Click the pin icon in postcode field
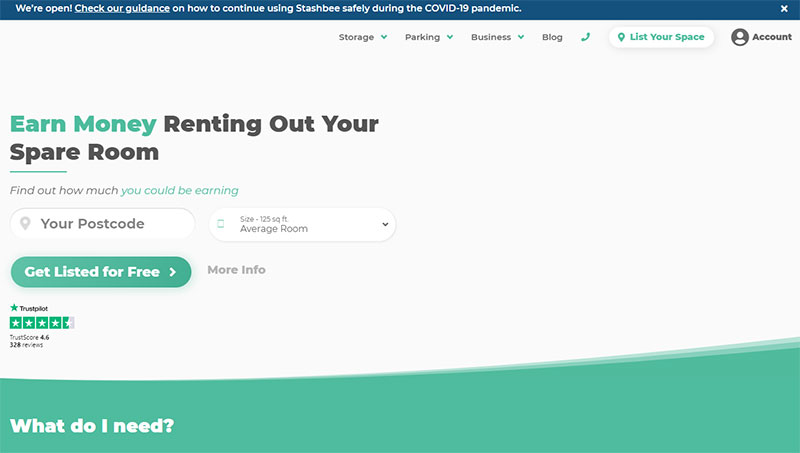The width and height of the screenshot is (800, 453). pyautogui.click(x=25, y=223)
